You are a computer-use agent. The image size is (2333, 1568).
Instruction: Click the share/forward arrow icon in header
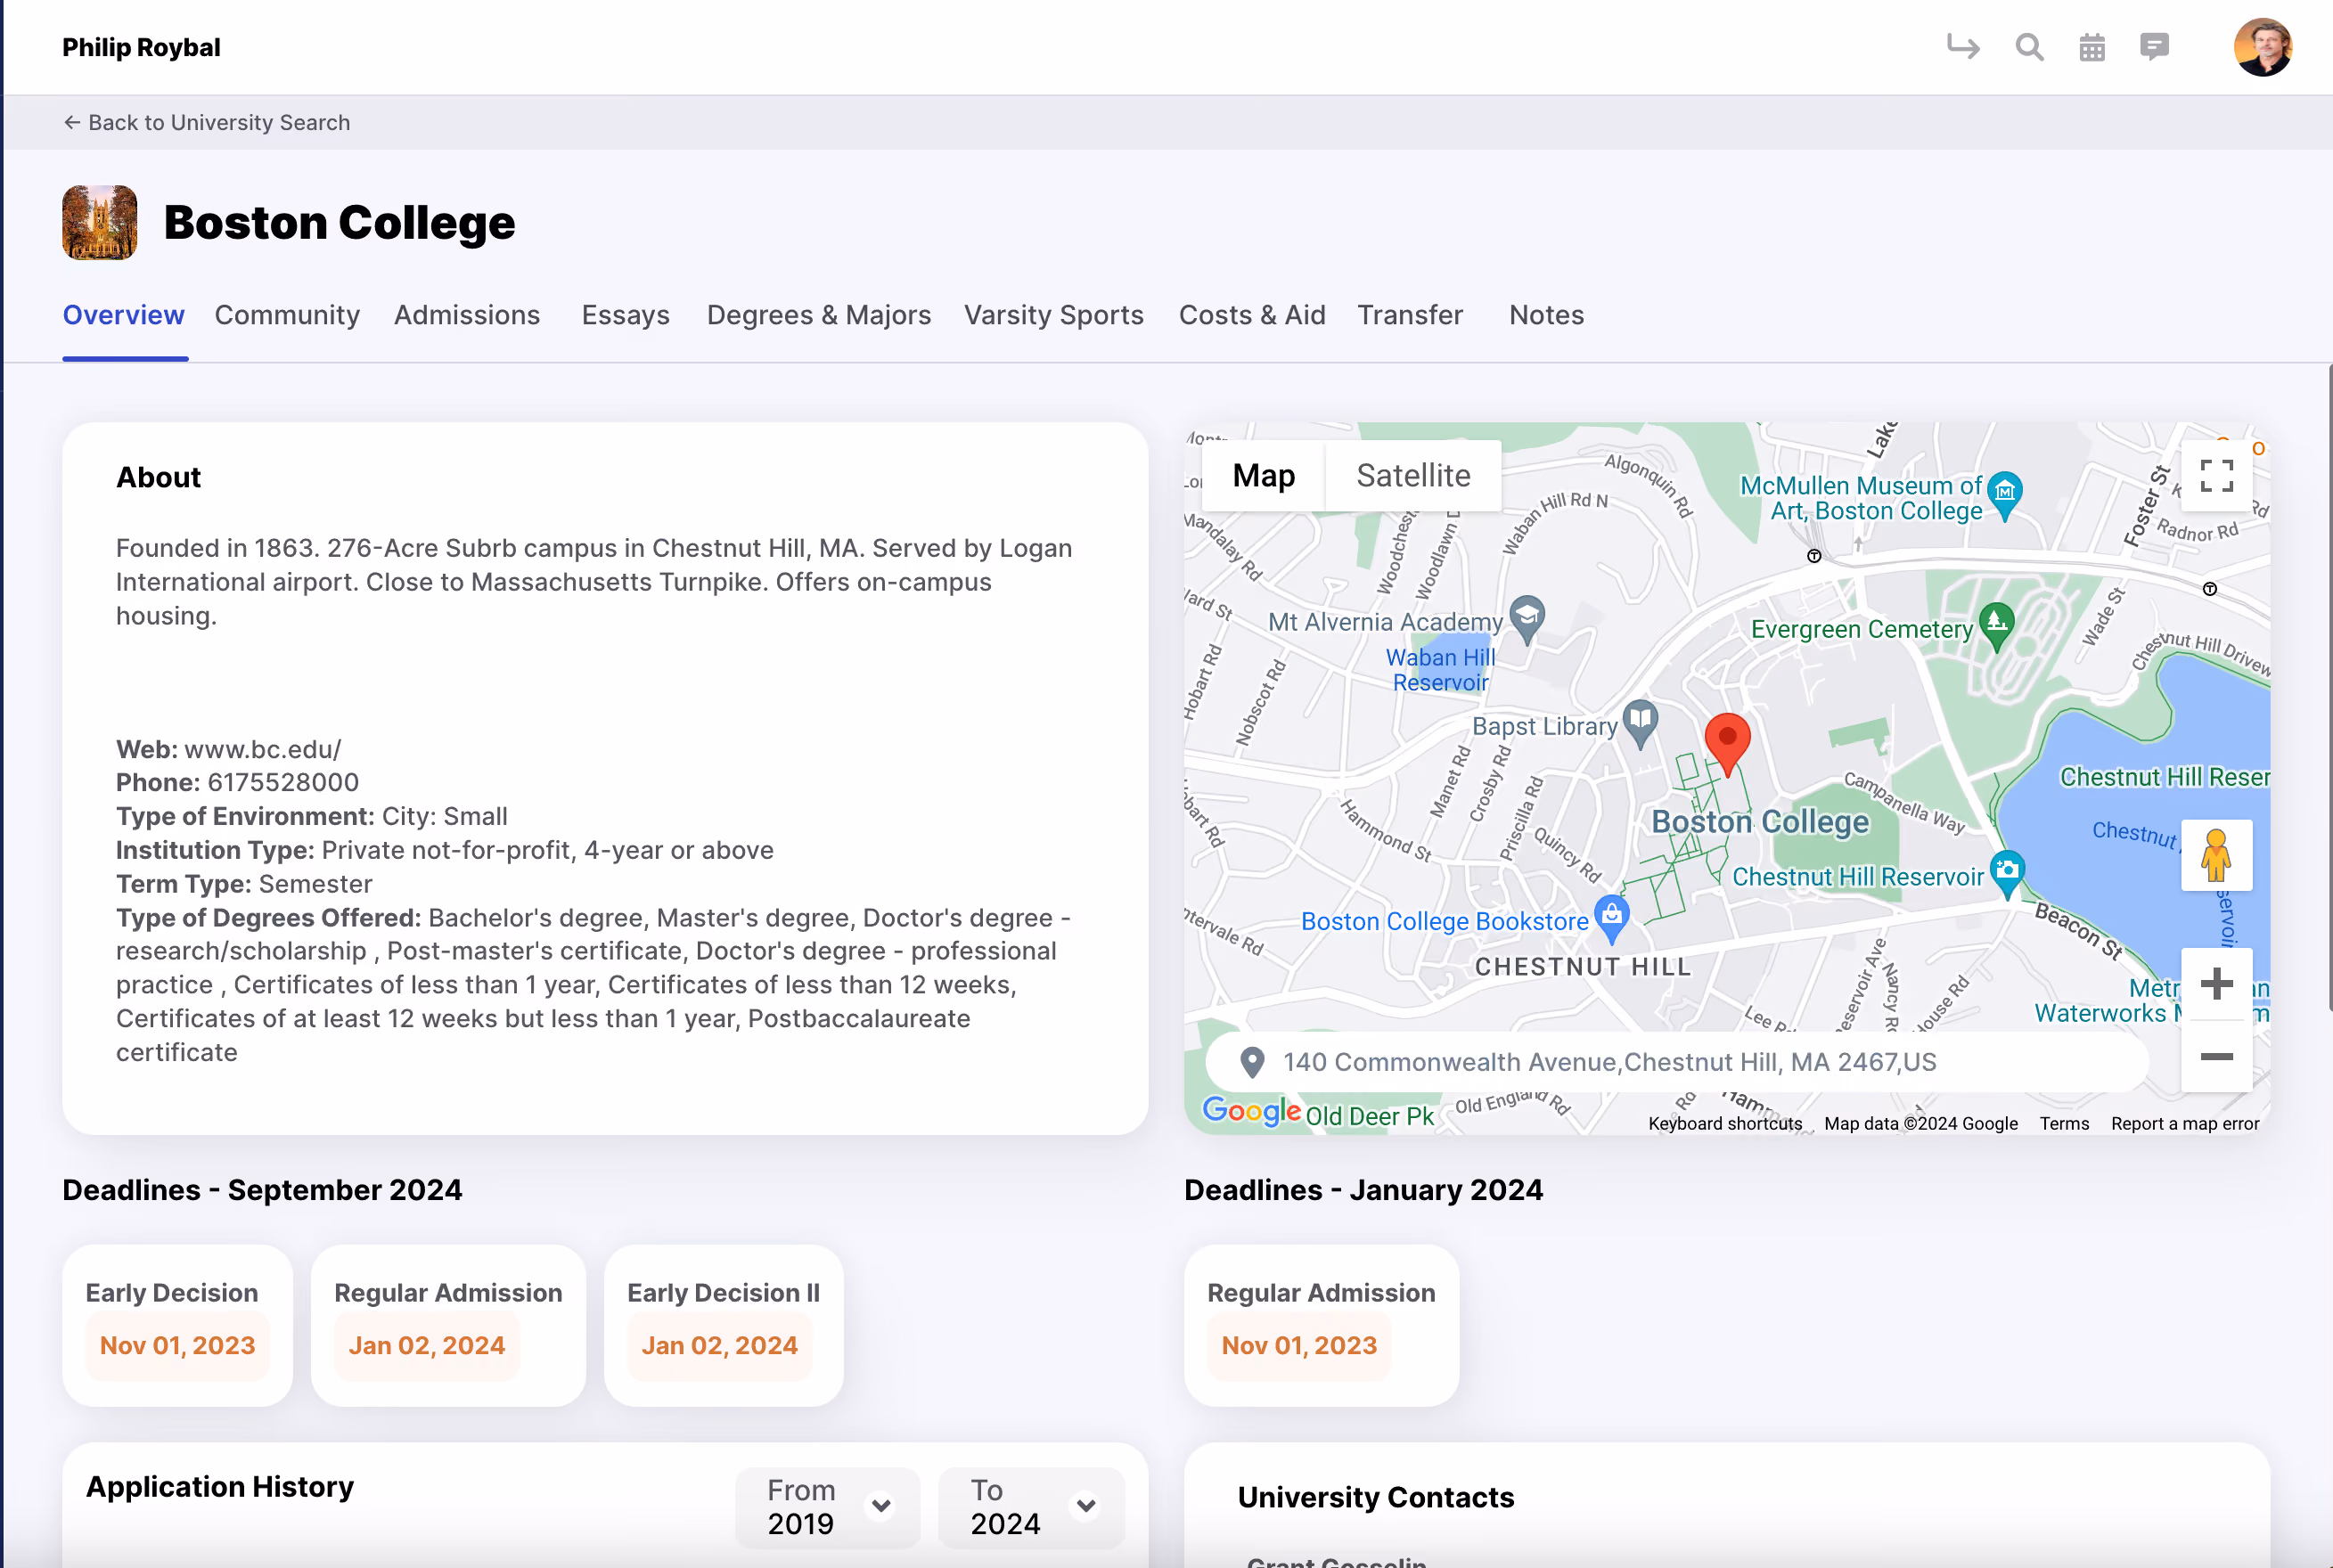[x=1963, y=47]
